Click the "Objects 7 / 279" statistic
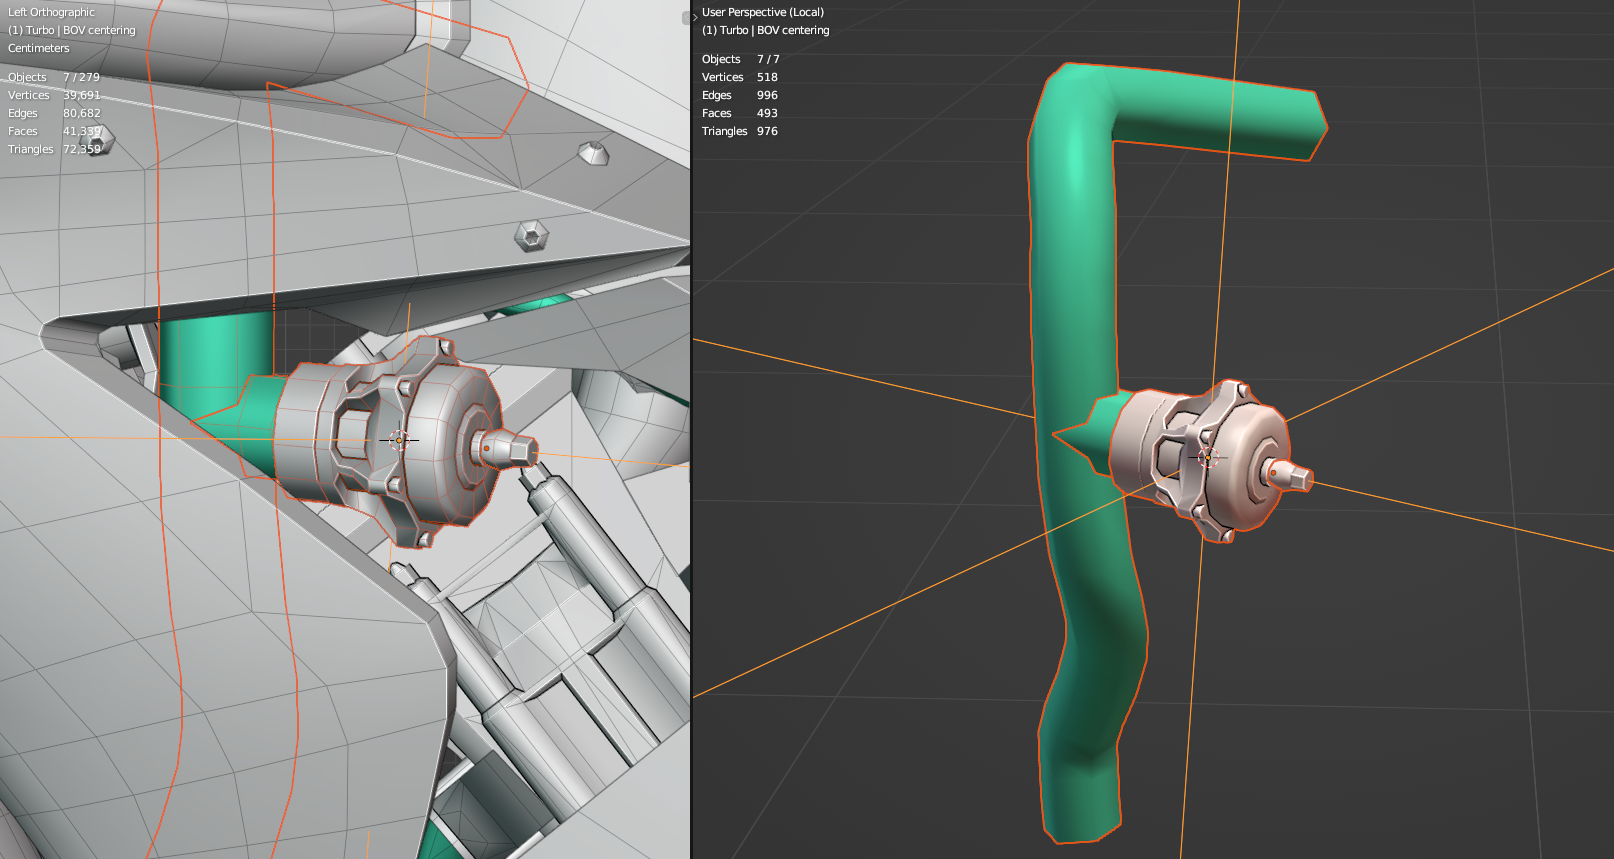1614x859 pixels. click(54, 77)
